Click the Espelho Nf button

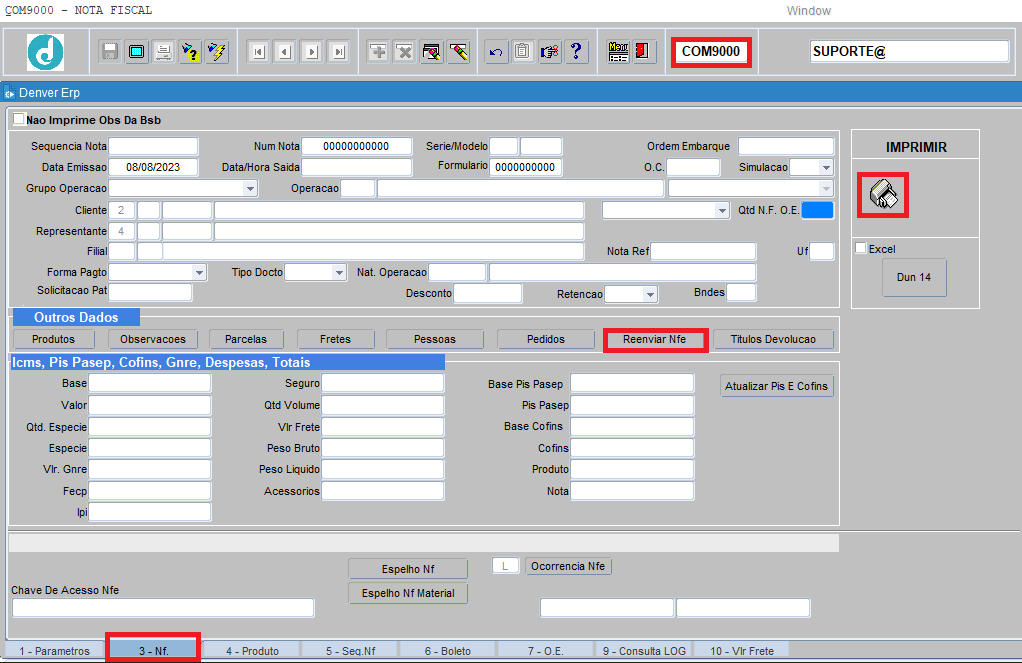pyautogui.click(x=408, y=569)
